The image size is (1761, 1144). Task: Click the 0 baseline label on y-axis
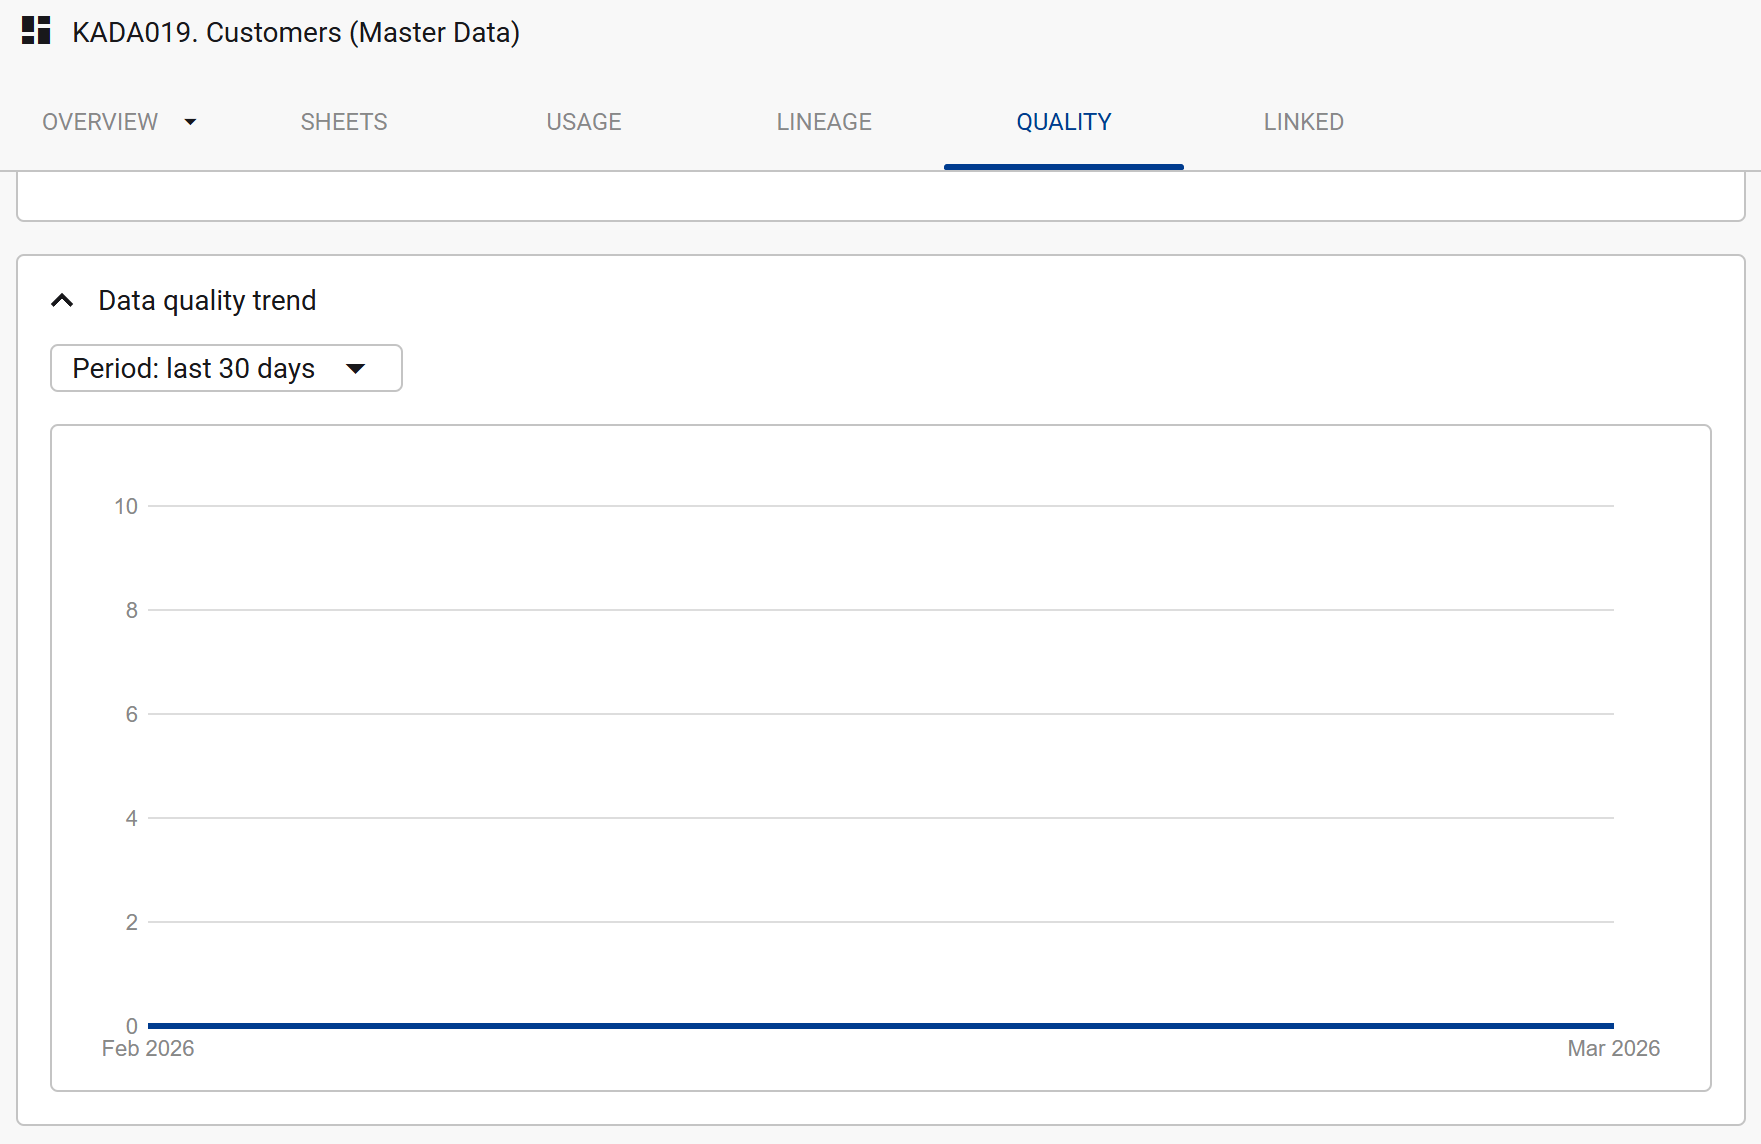click(131, 1026)
